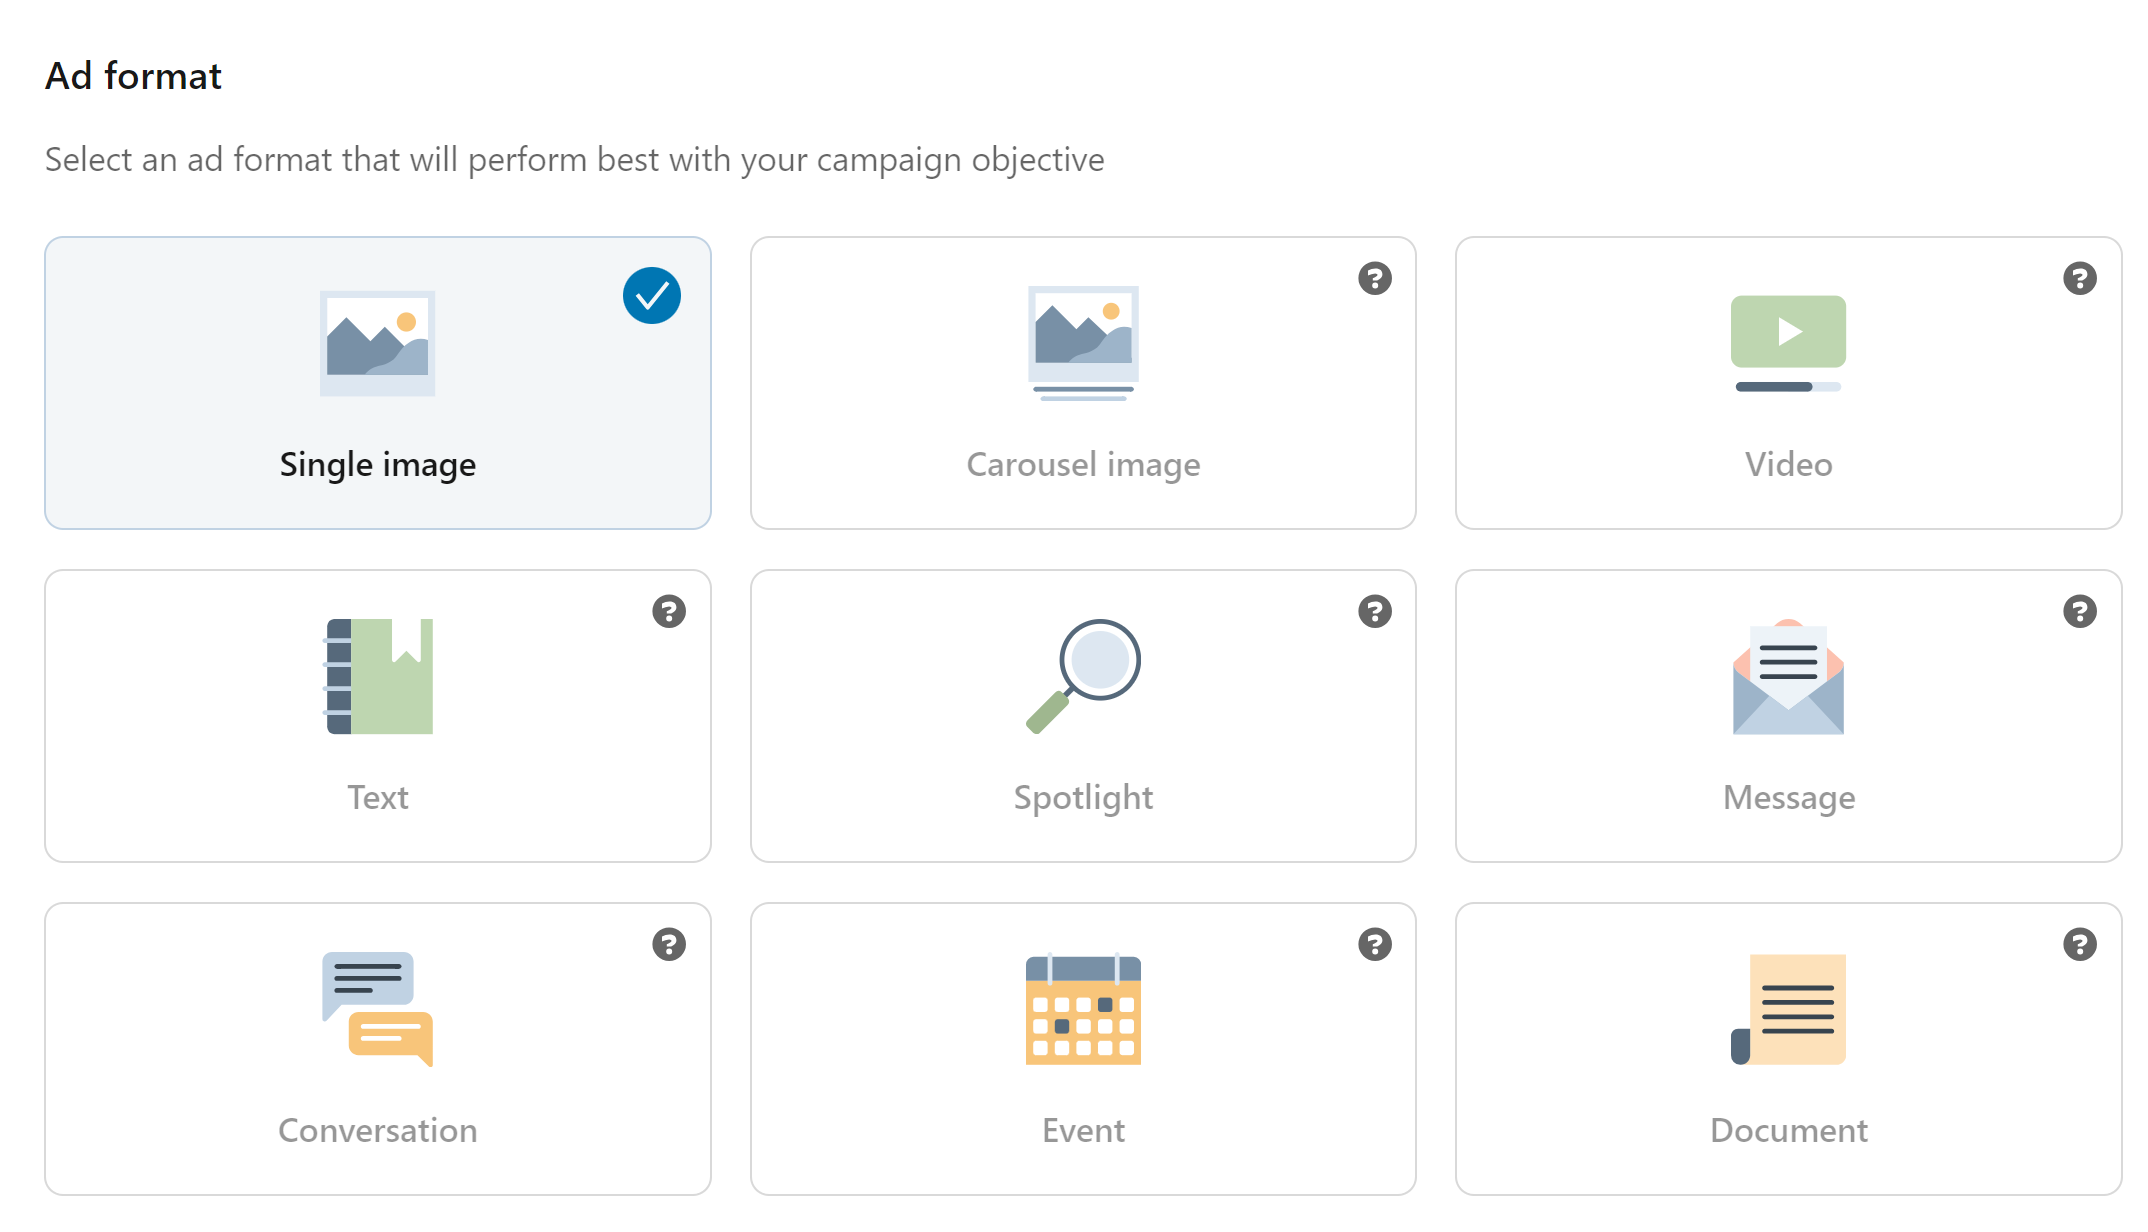The image size is (2148, 1232).
Task: Click the Conversation chat bubbles icon
Action: (378, 1008)
